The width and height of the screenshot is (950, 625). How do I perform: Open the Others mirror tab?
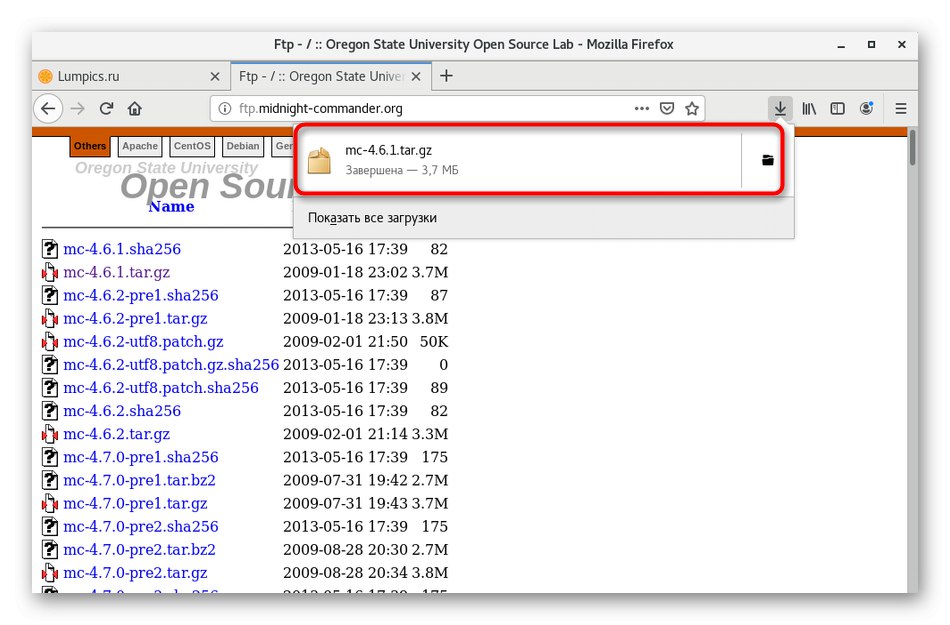tap(90, 146)
